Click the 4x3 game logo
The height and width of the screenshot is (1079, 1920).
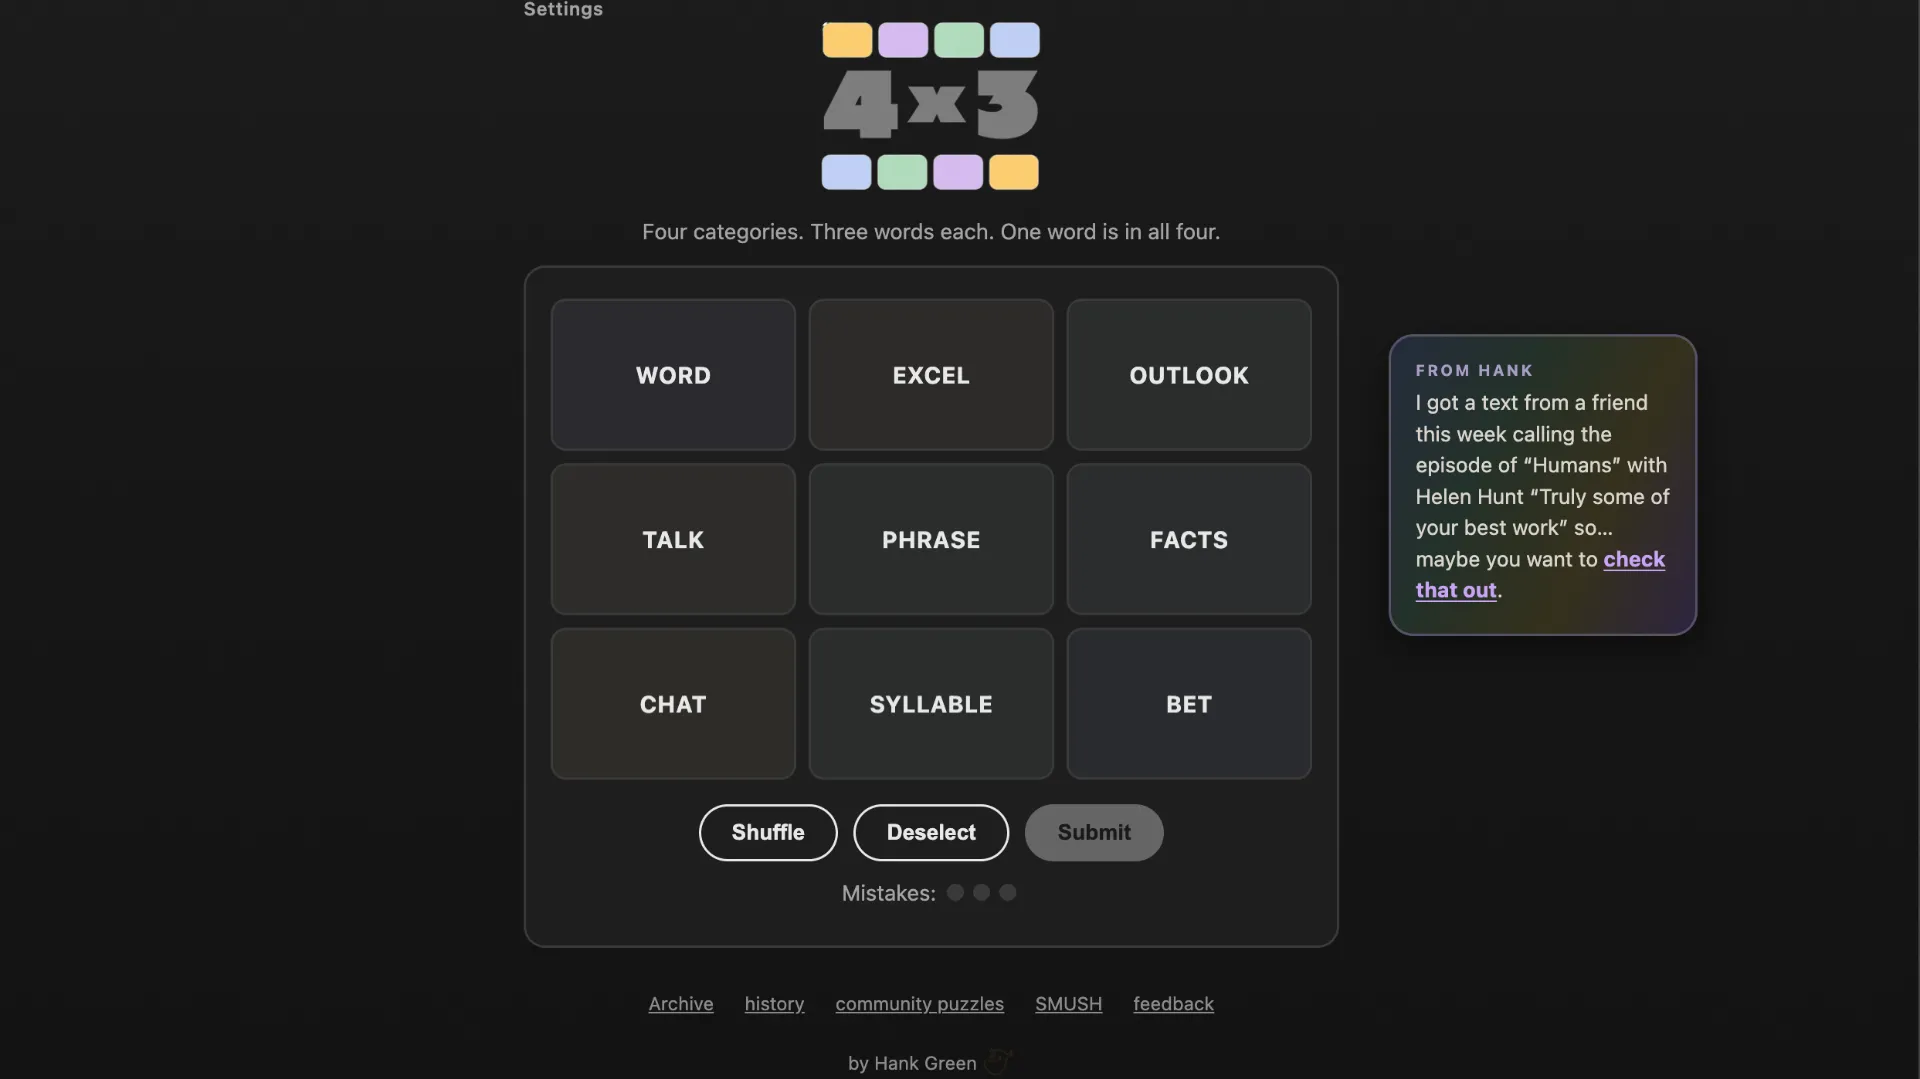coord(931,105)
